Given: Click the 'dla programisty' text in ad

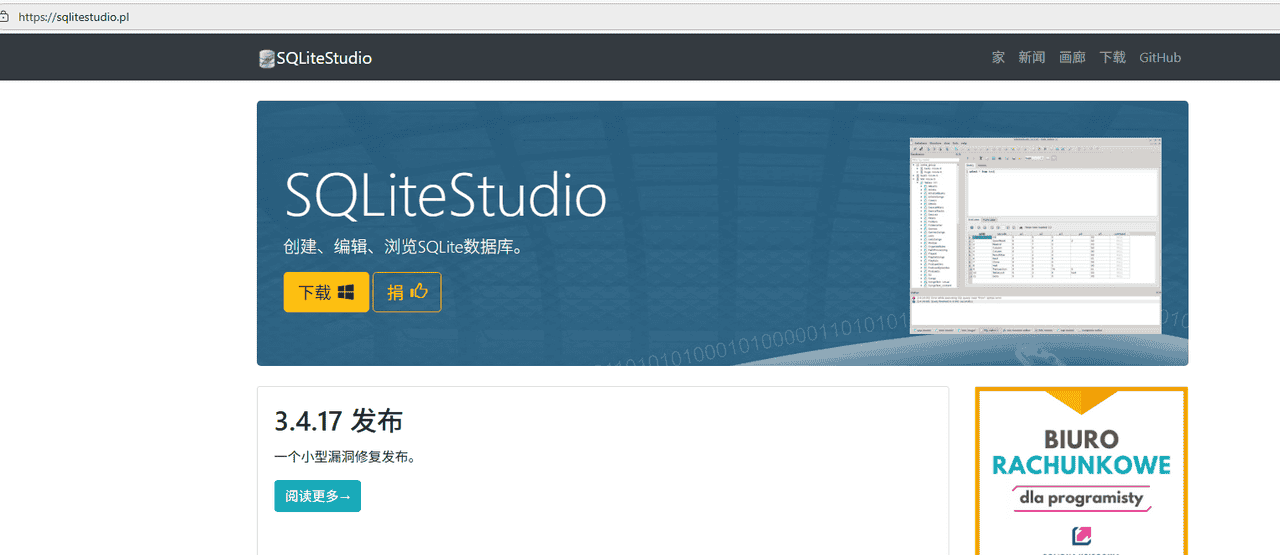Looking at the screenshot, I should click(1081, 497).
